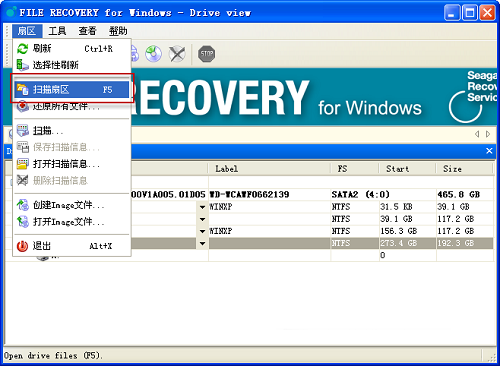Screen dimensions: 500x366
Task: Open the 查看 menu
Action: coord(87,31)
